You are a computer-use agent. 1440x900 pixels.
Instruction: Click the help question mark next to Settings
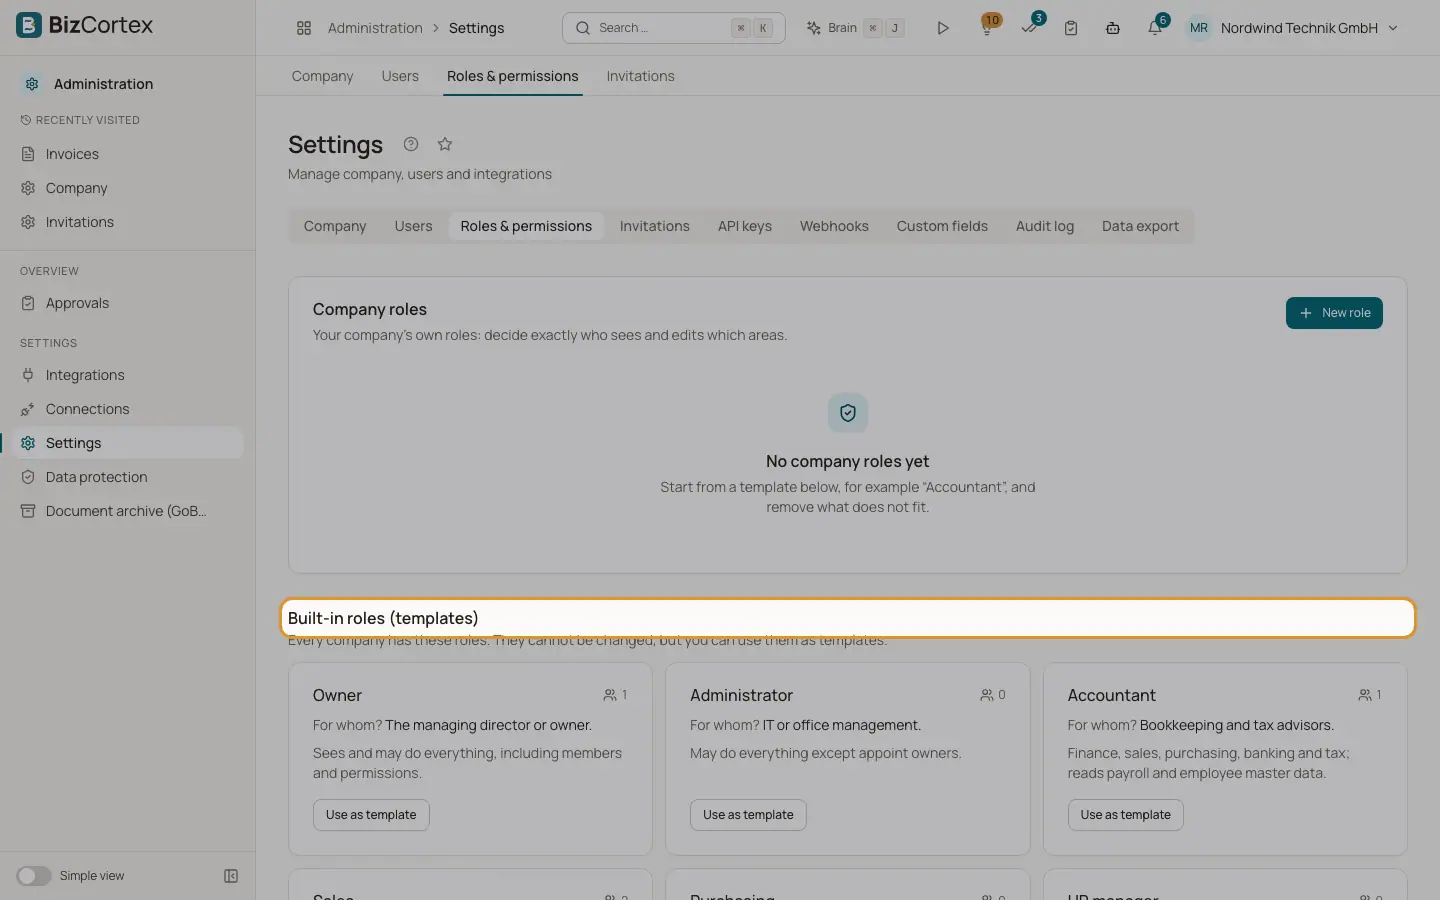[411, 144]
